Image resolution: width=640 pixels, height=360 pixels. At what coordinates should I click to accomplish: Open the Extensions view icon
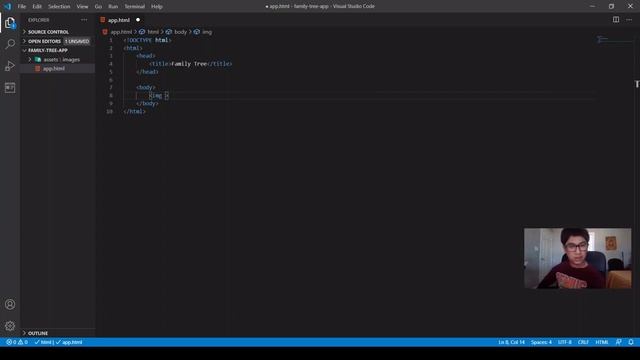(10, 87)
